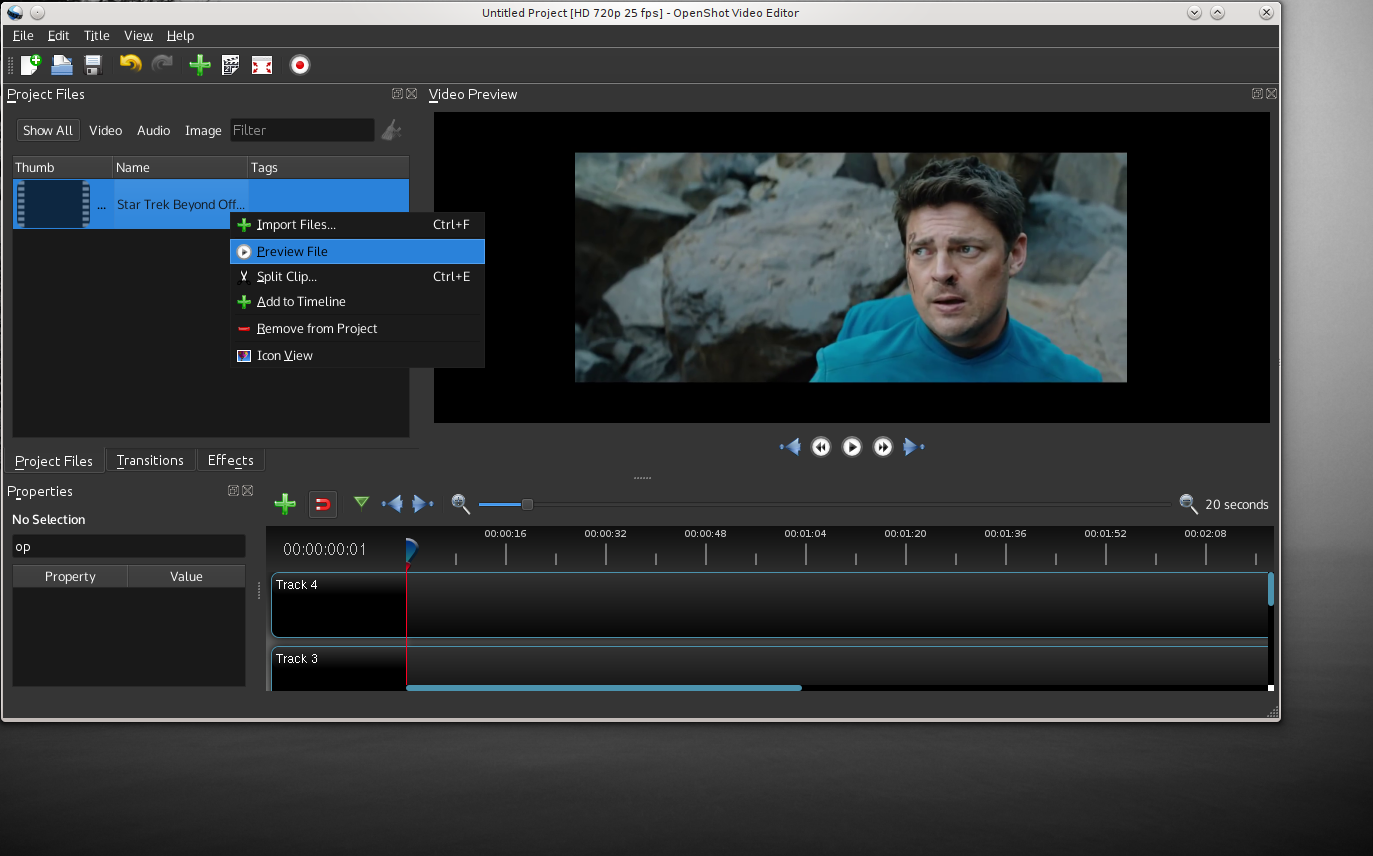Click the yellow Undo arrow icon
The width and height of the screenshot is (1373, 856).
point(130,65)
